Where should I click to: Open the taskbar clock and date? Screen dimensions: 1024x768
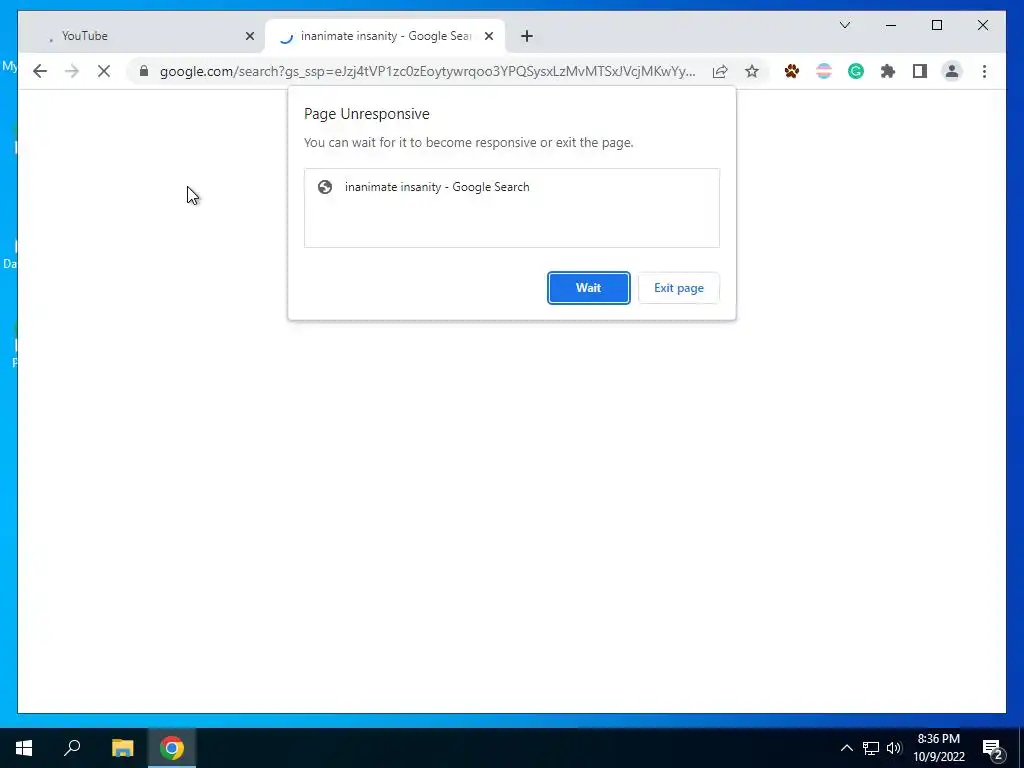tap(939, 748)
